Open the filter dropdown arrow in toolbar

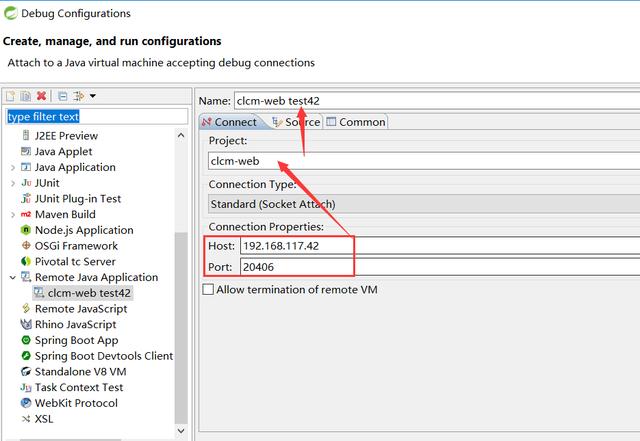pyautogui.click(x=93, y=96)
